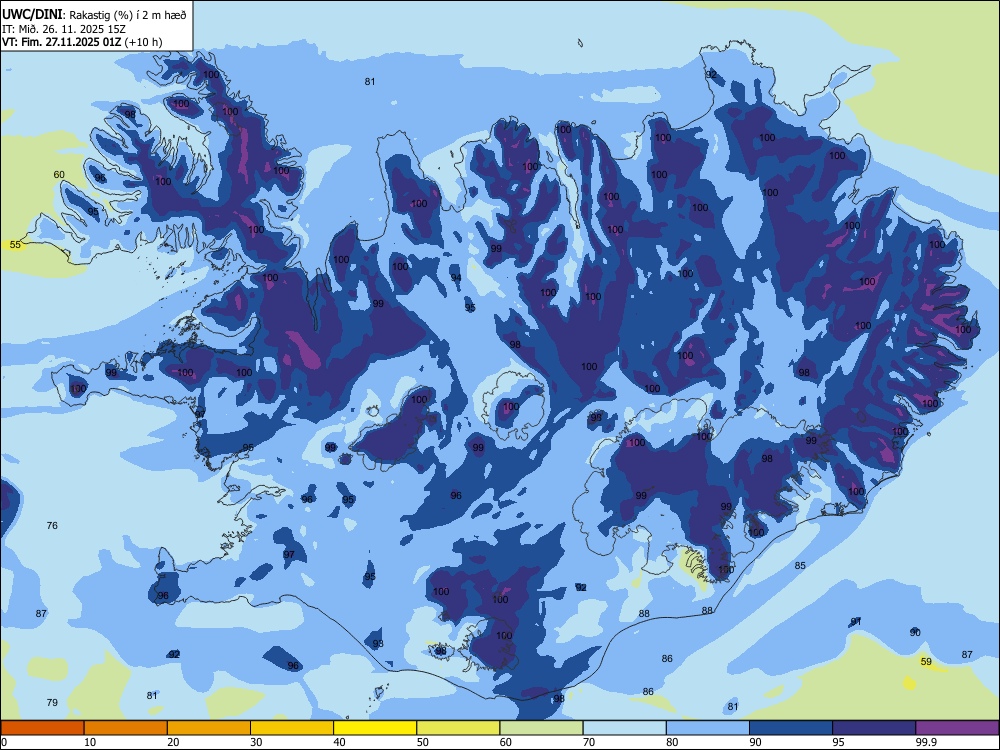Click the 0–10 dark orange legend swatch
The height and width of the screenshot is (750, 1000).
click(x=42, y=728)
